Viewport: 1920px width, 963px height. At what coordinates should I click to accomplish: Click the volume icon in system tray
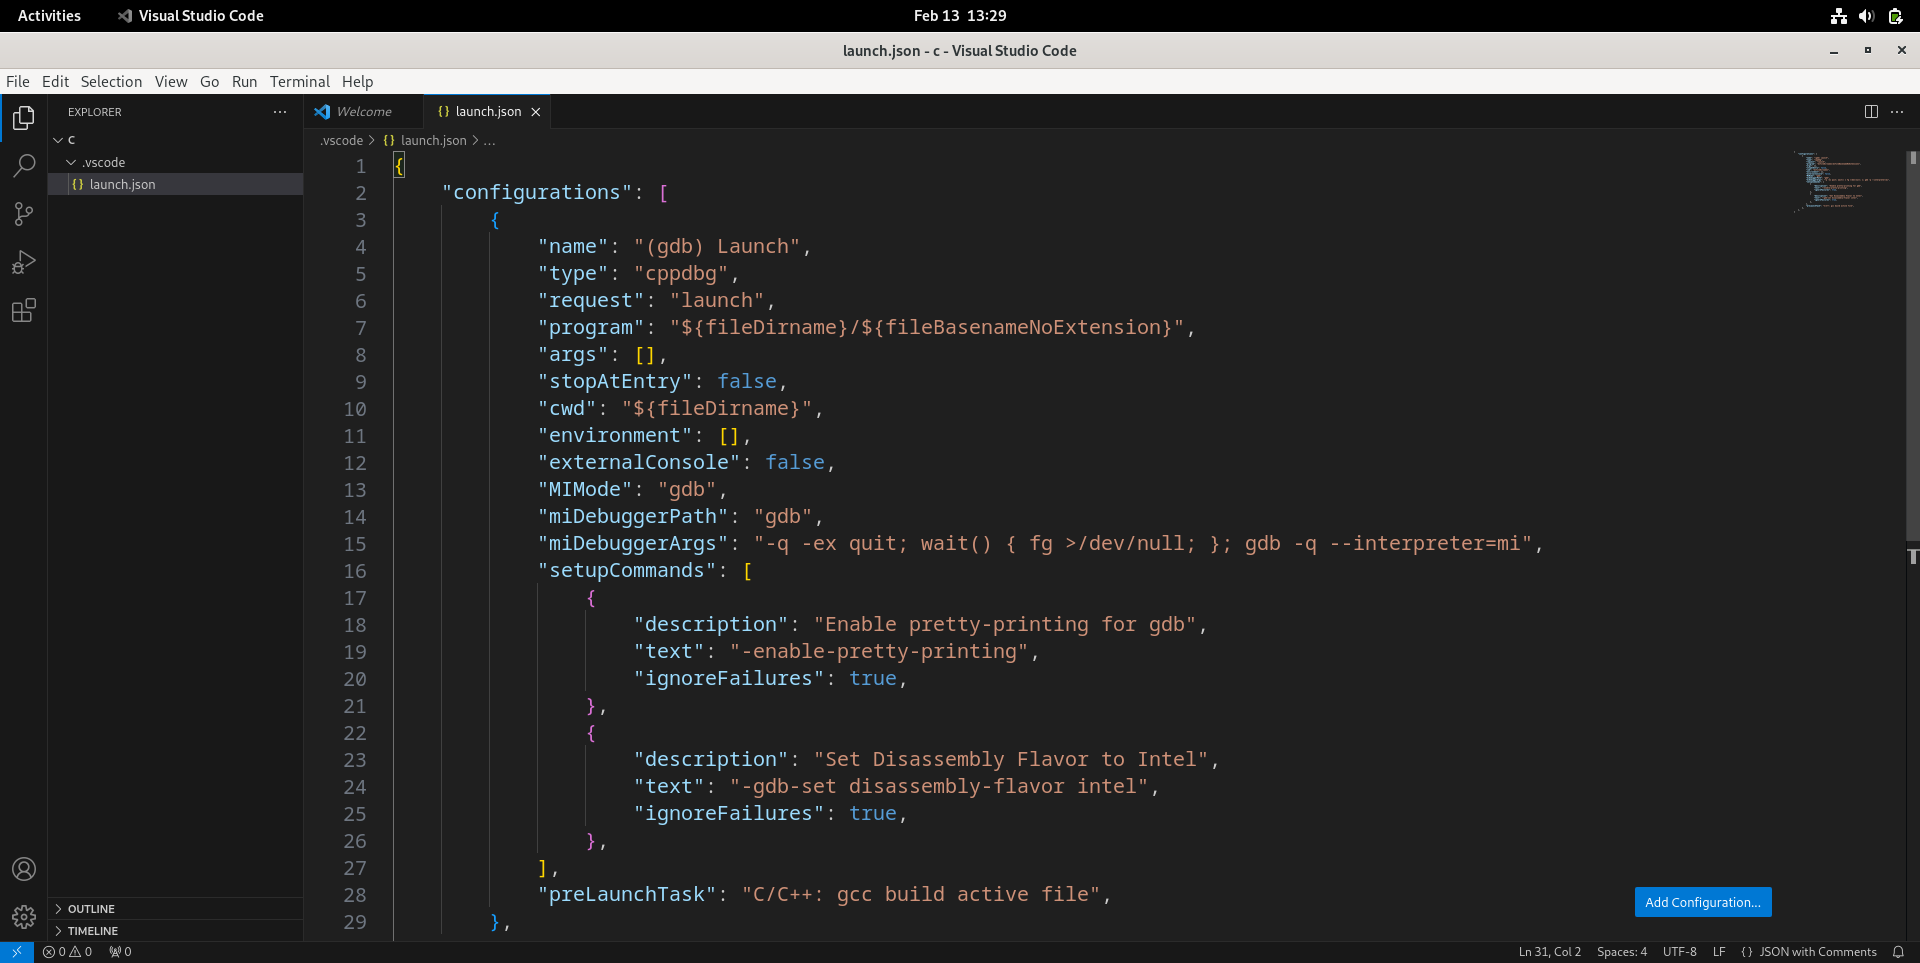pyautogui.click(x=1866, y=16)
